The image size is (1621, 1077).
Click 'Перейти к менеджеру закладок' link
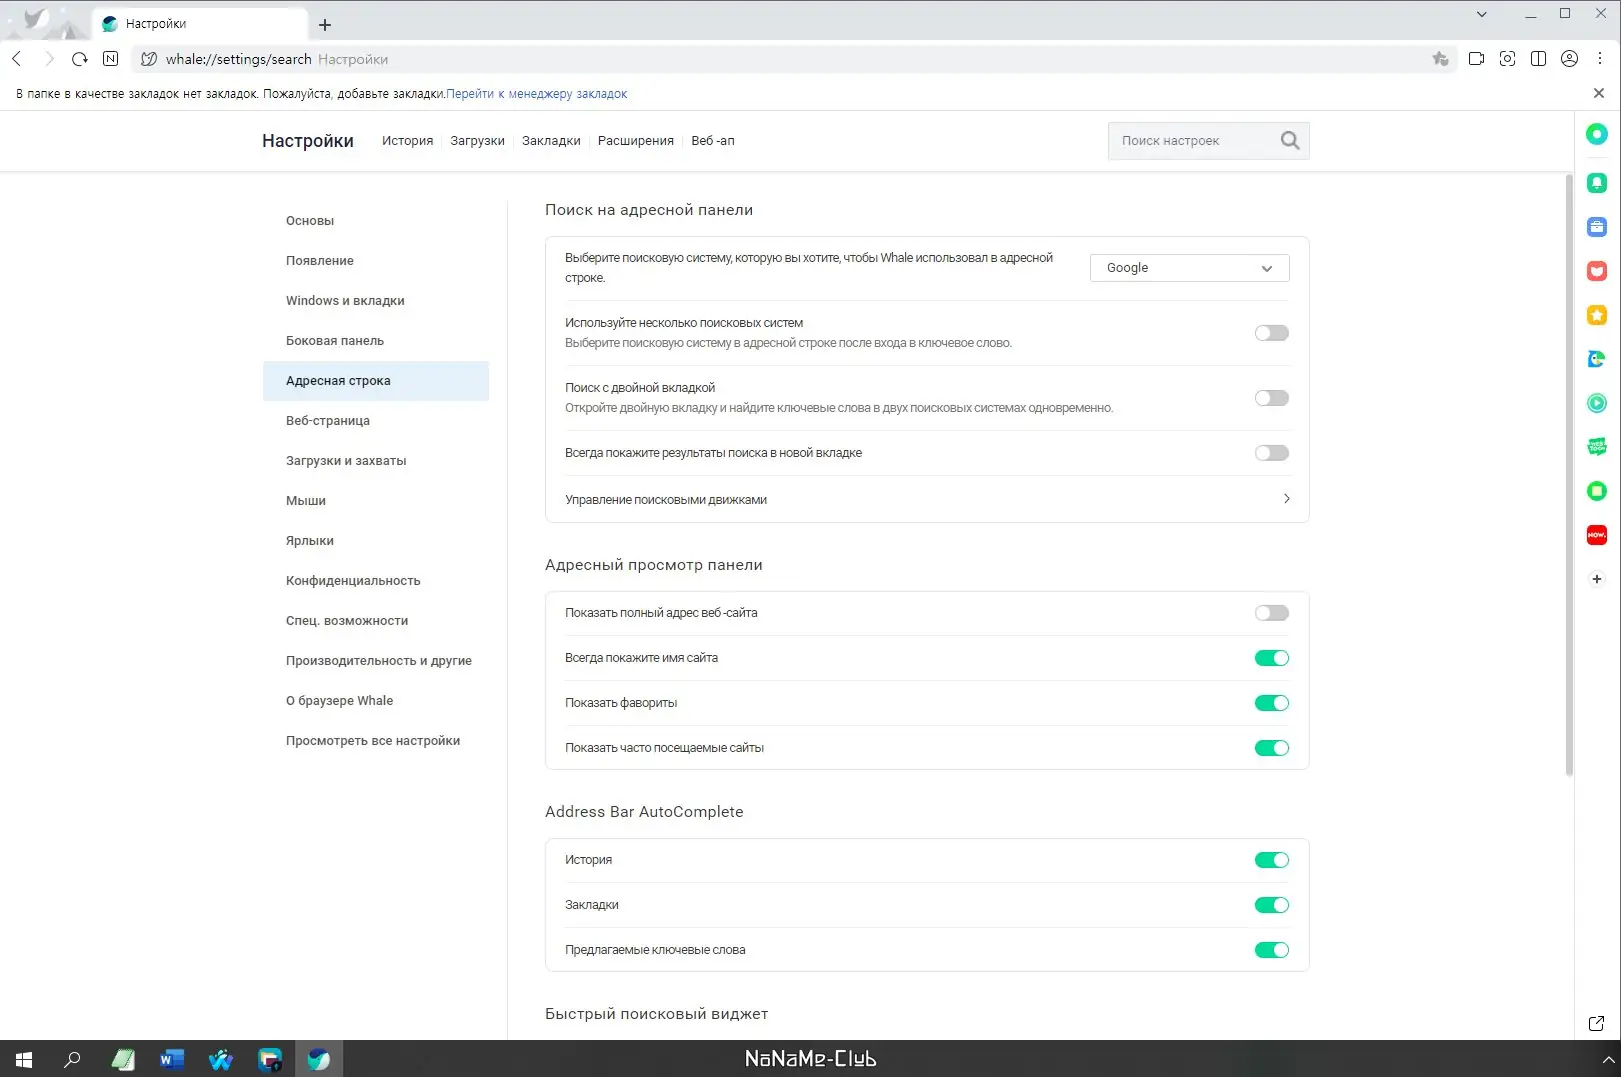click(x=537, y=94)
